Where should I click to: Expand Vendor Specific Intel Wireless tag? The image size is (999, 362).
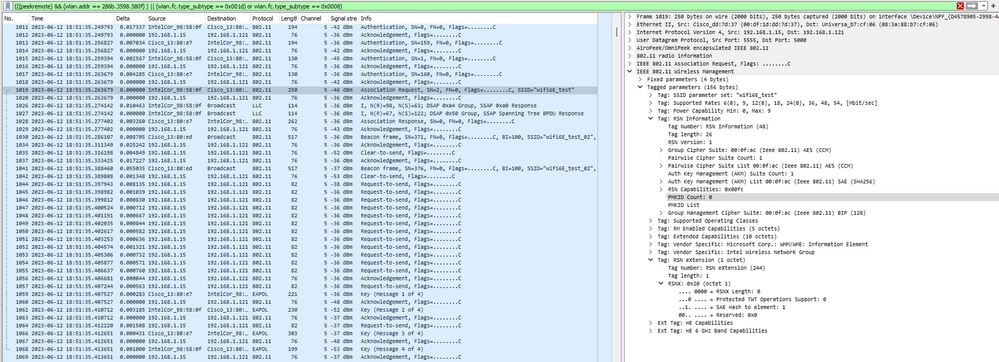tap(651, 252)
